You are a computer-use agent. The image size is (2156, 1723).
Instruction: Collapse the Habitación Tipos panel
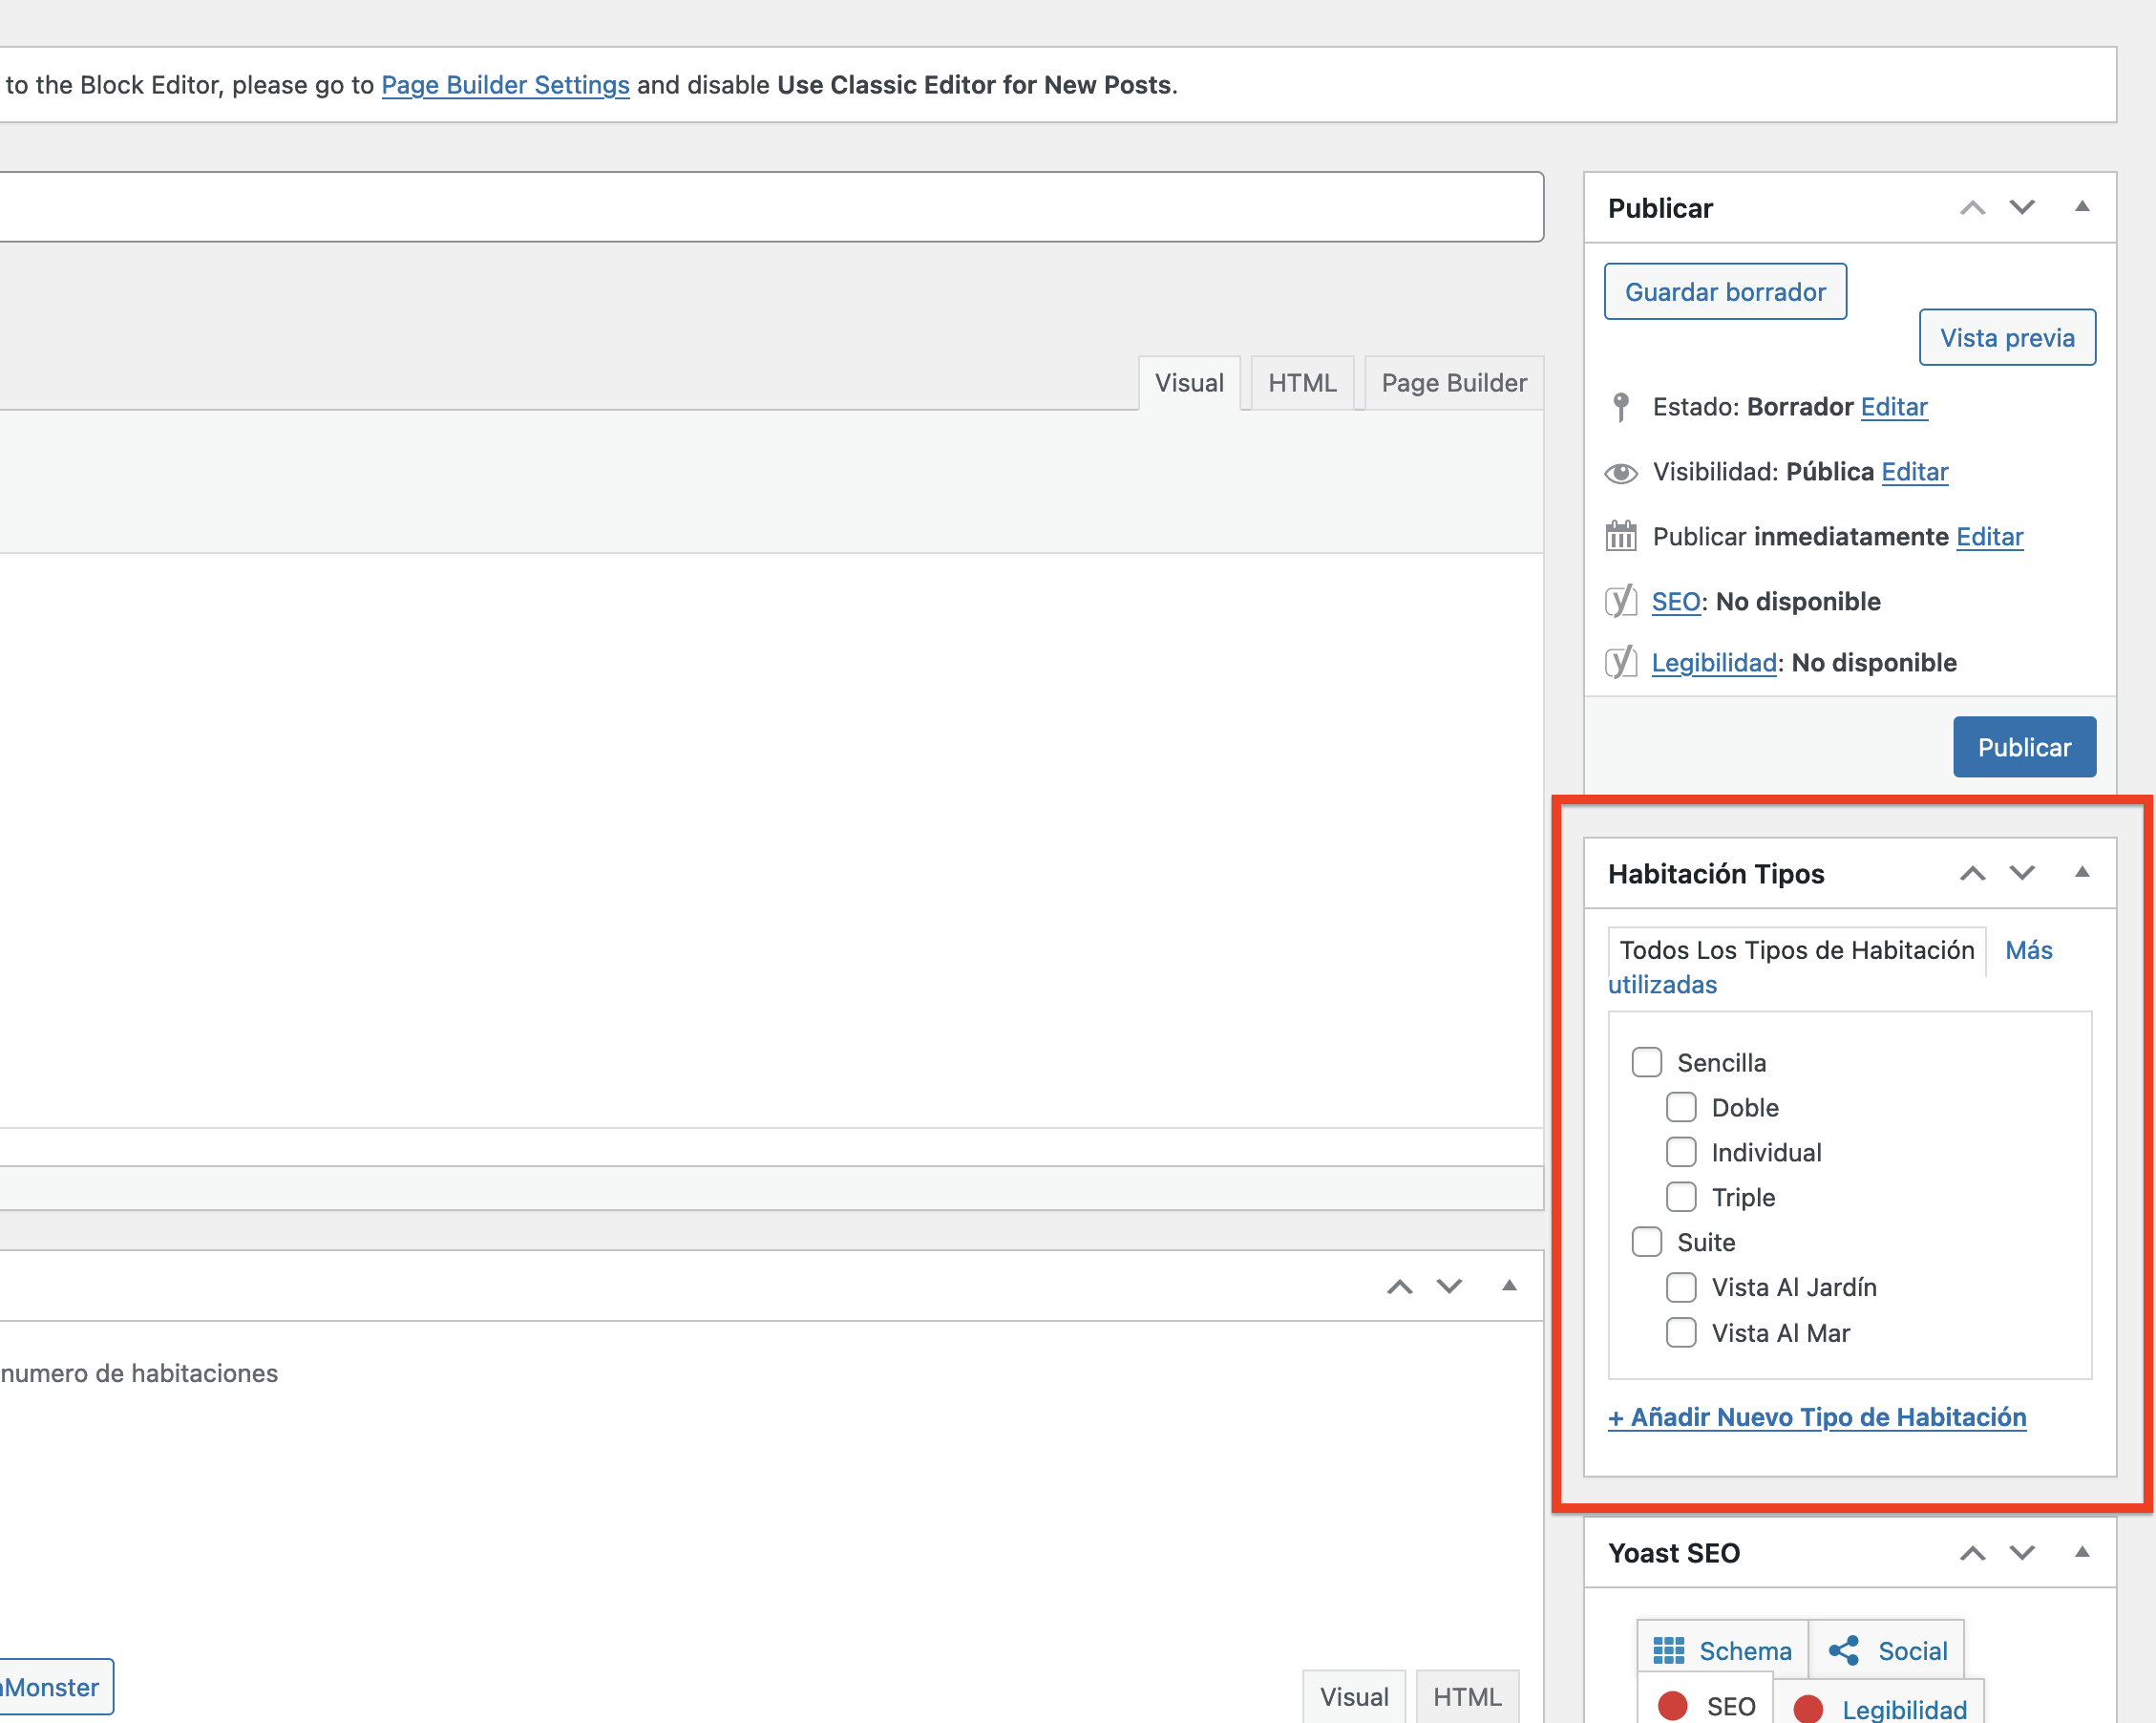[x=2082, y=872]
